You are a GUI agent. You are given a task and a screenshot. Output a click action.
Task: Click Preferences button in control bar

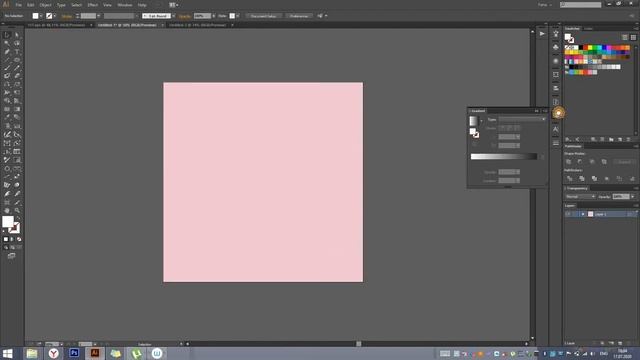tap(299, 16)
